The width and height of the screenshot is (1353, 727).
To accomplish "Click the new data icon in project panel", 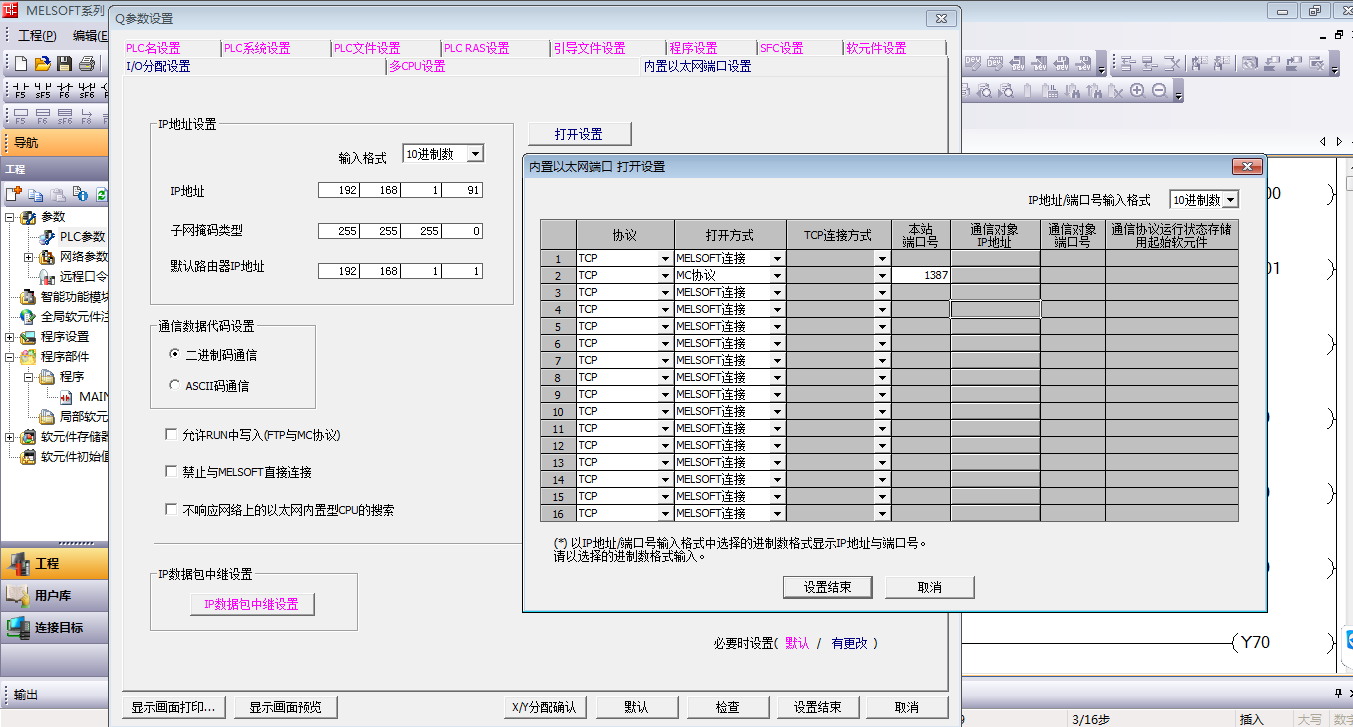I will click(x=14, y=194).
